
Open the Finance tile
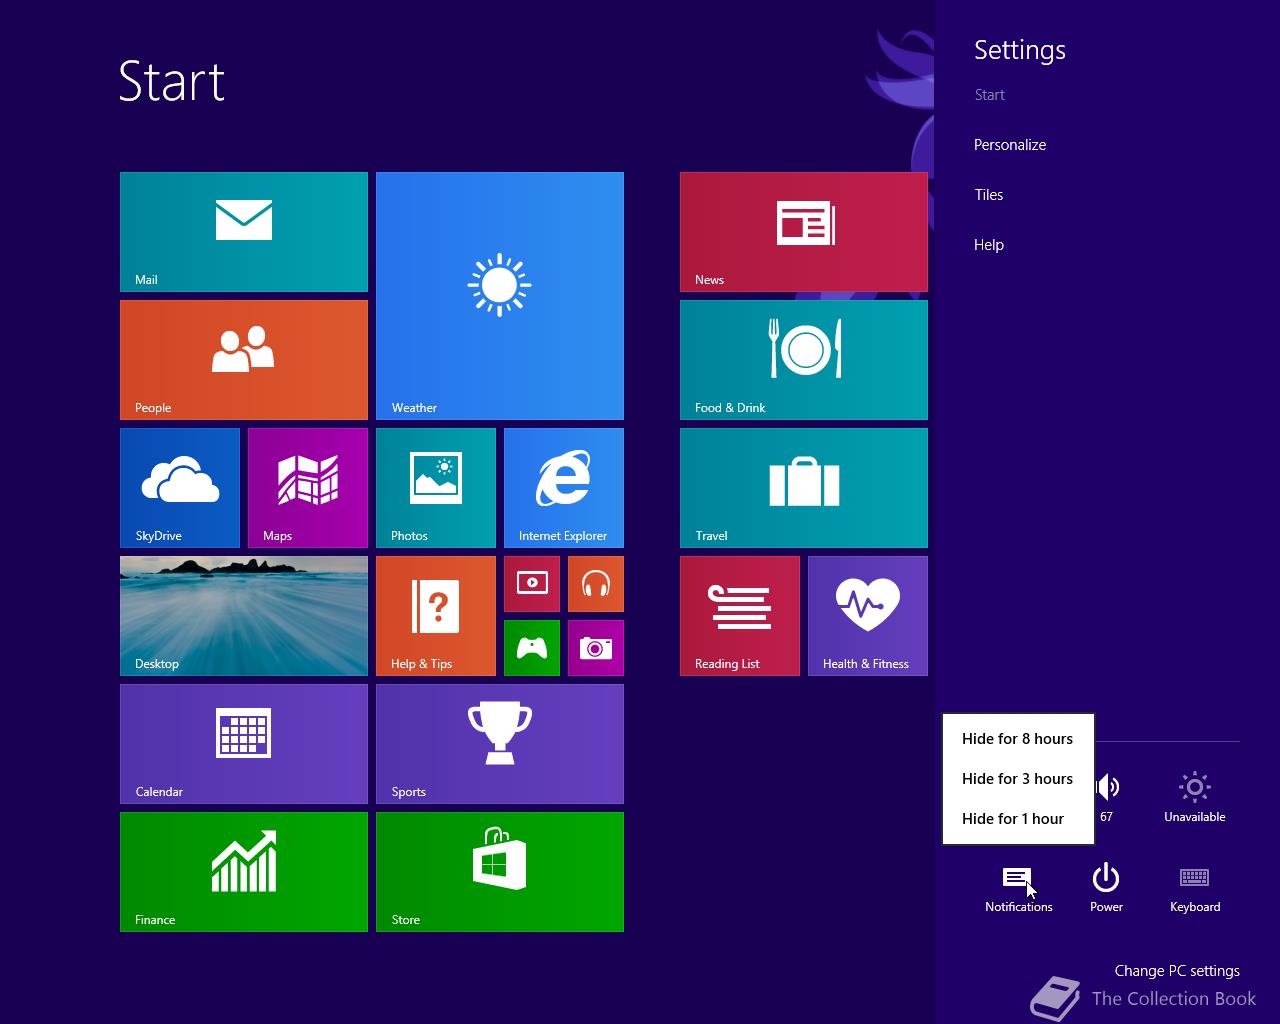click(x=244, y=872)
